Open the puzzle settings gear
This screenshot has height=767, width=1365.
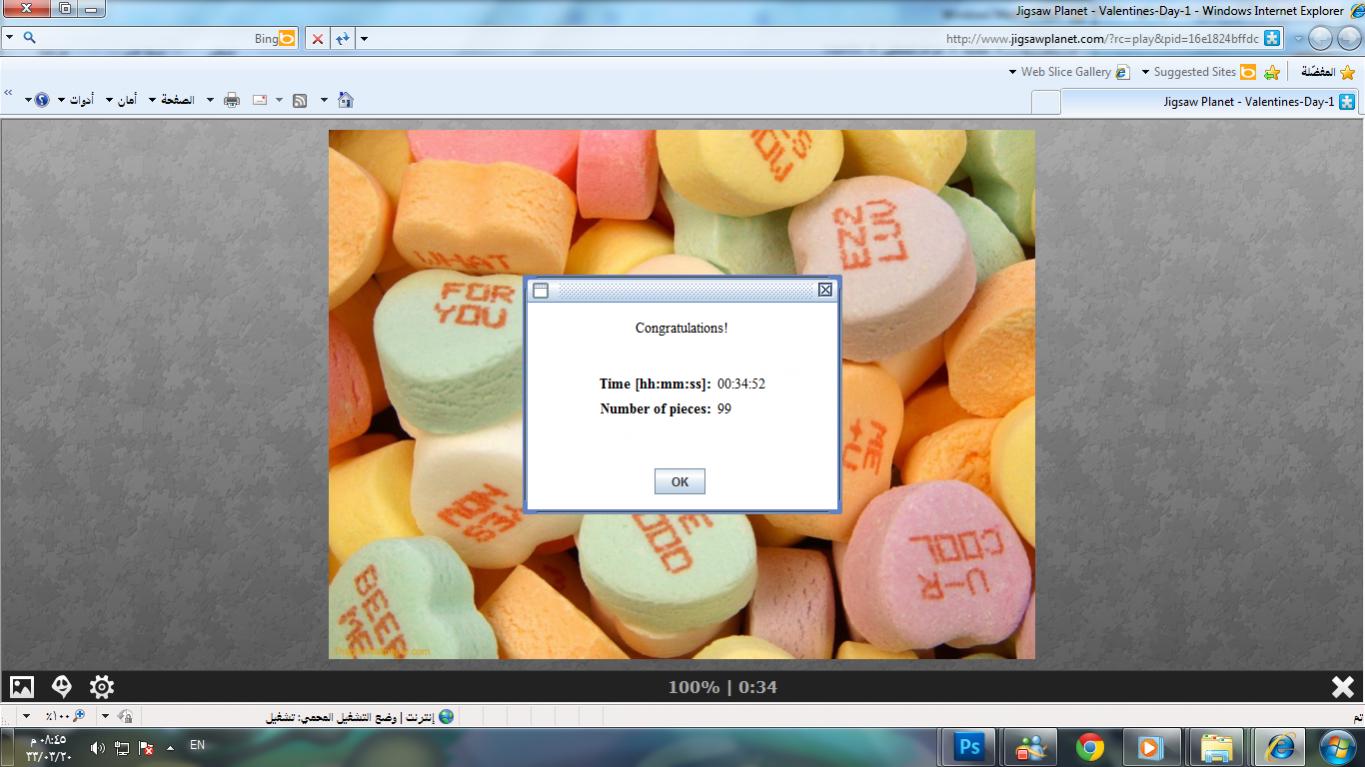[x=102, y=687]
